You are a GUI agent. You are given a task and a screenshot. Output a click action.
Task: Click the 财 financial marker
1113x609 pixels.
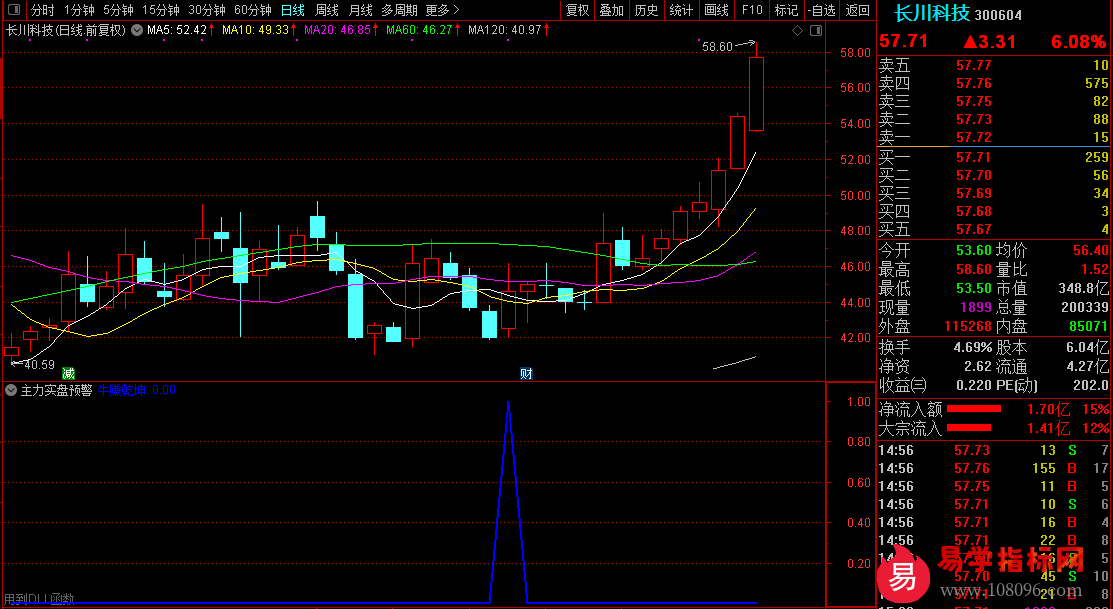(x=526, y=373)
